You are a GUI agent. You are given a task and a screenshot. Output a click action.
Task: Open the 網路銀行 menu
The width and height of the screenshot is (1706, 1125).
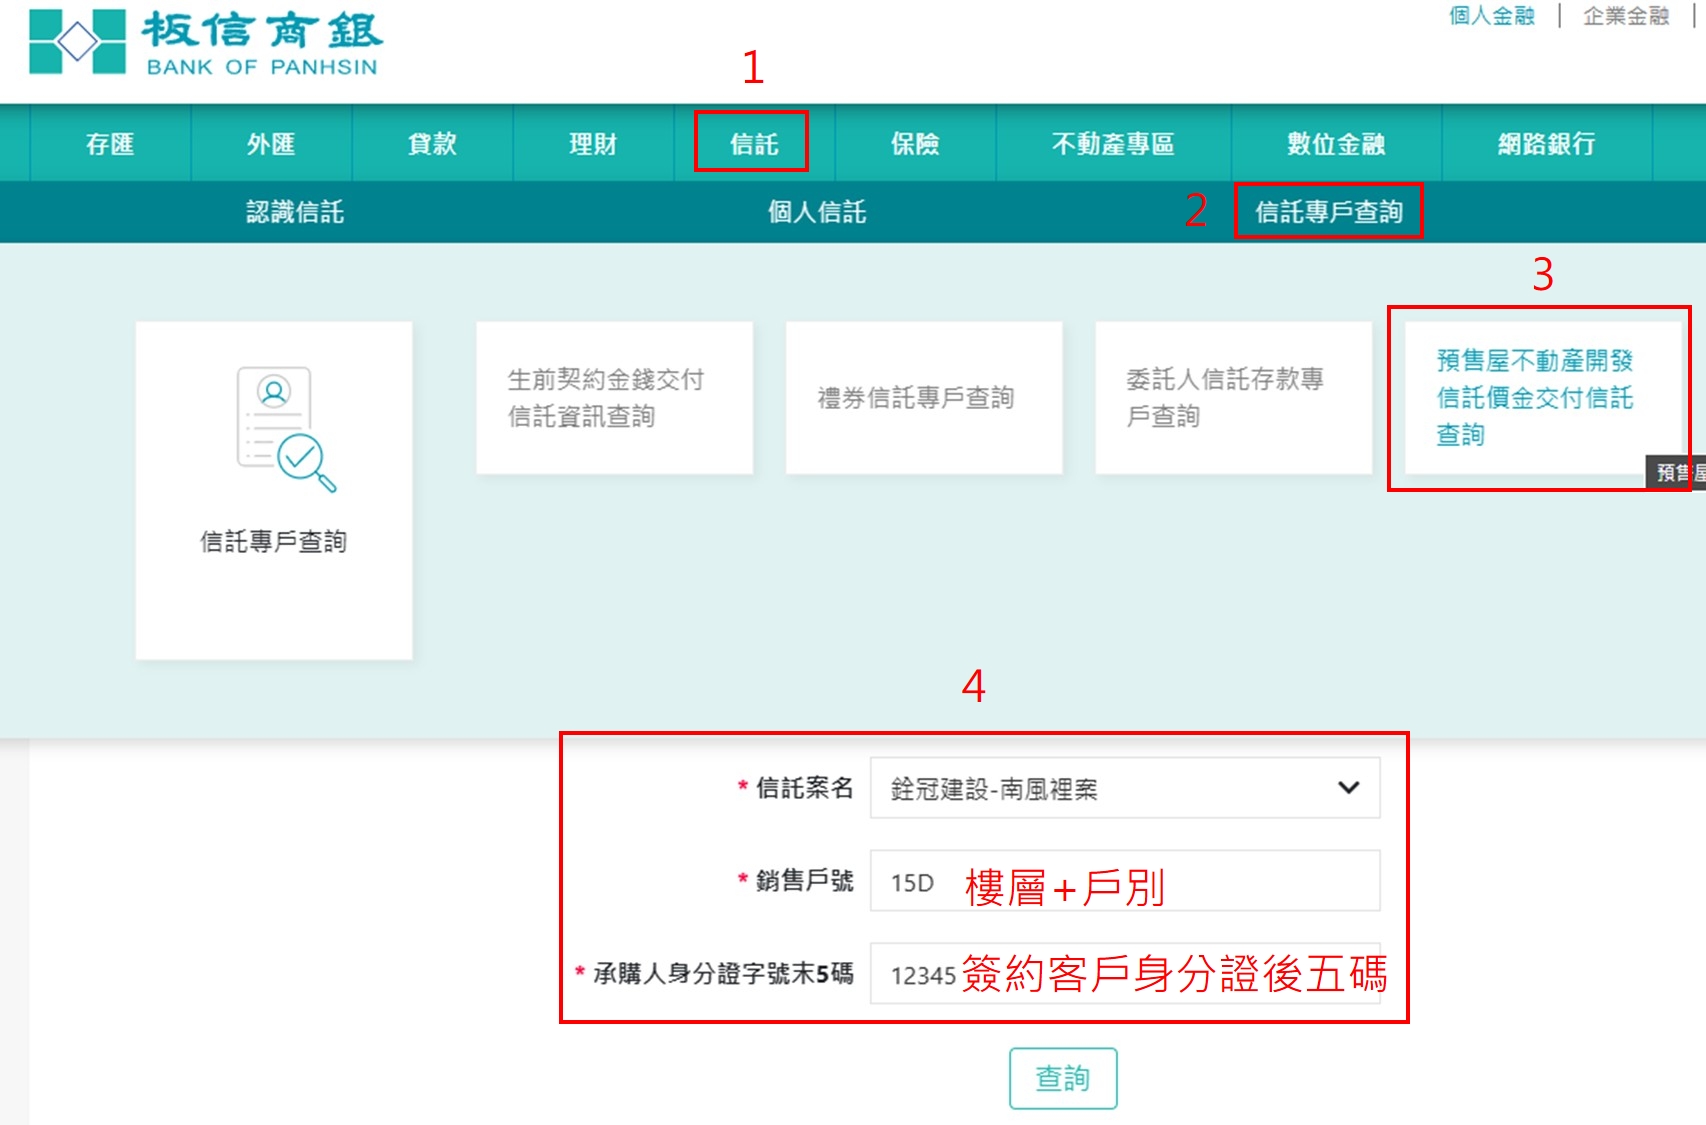coord(1547,144)
